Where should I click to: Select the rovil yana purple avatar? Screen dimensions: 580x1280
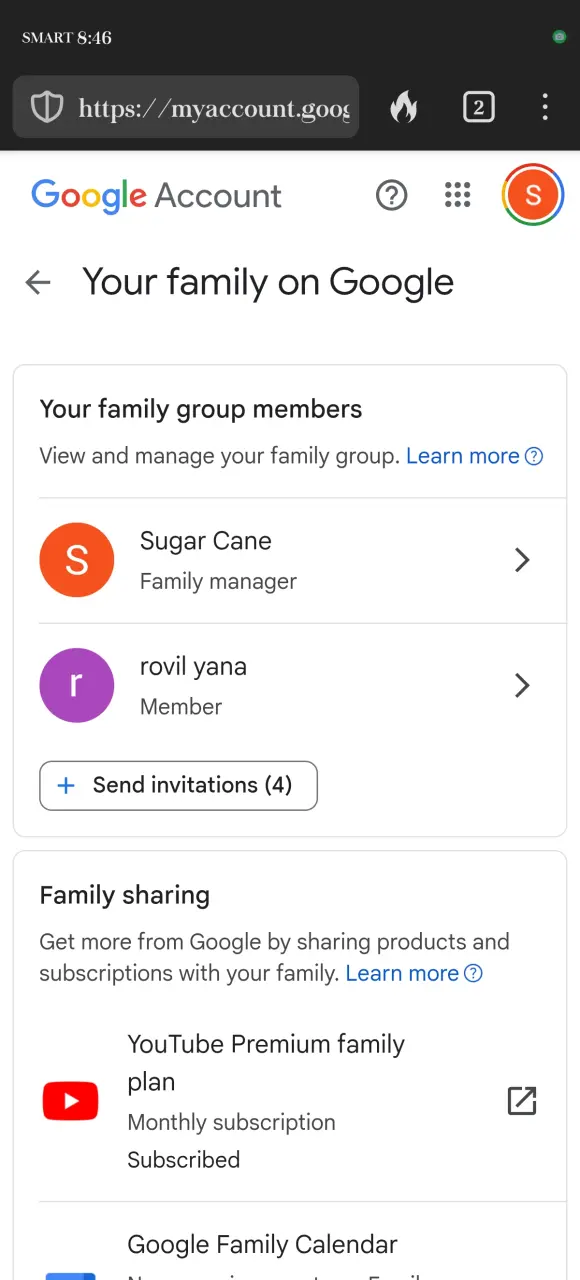(x=77, y=685)
